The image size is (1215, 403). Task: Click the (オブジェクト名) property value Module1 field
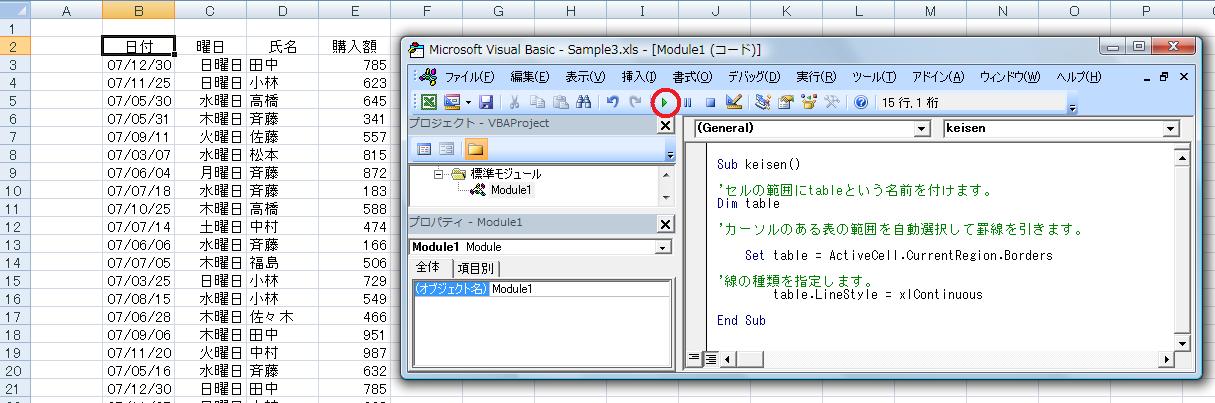(x=580, y=289)
